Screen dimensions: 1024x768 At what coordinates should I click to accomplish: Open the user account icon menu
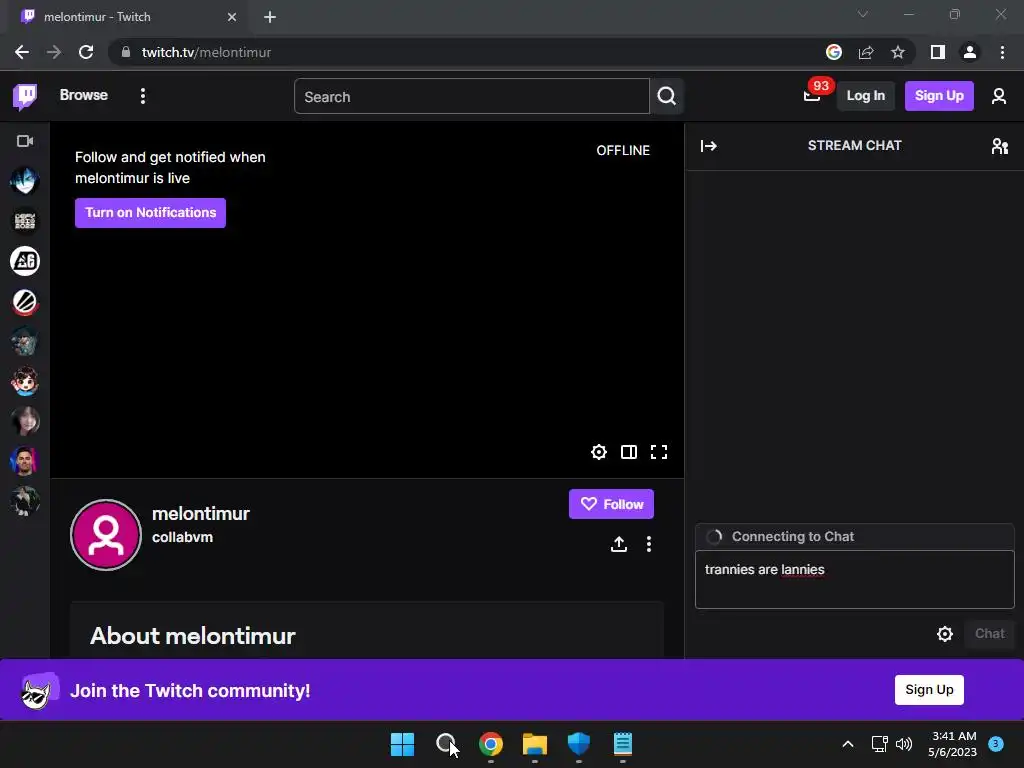click(998, 96)
